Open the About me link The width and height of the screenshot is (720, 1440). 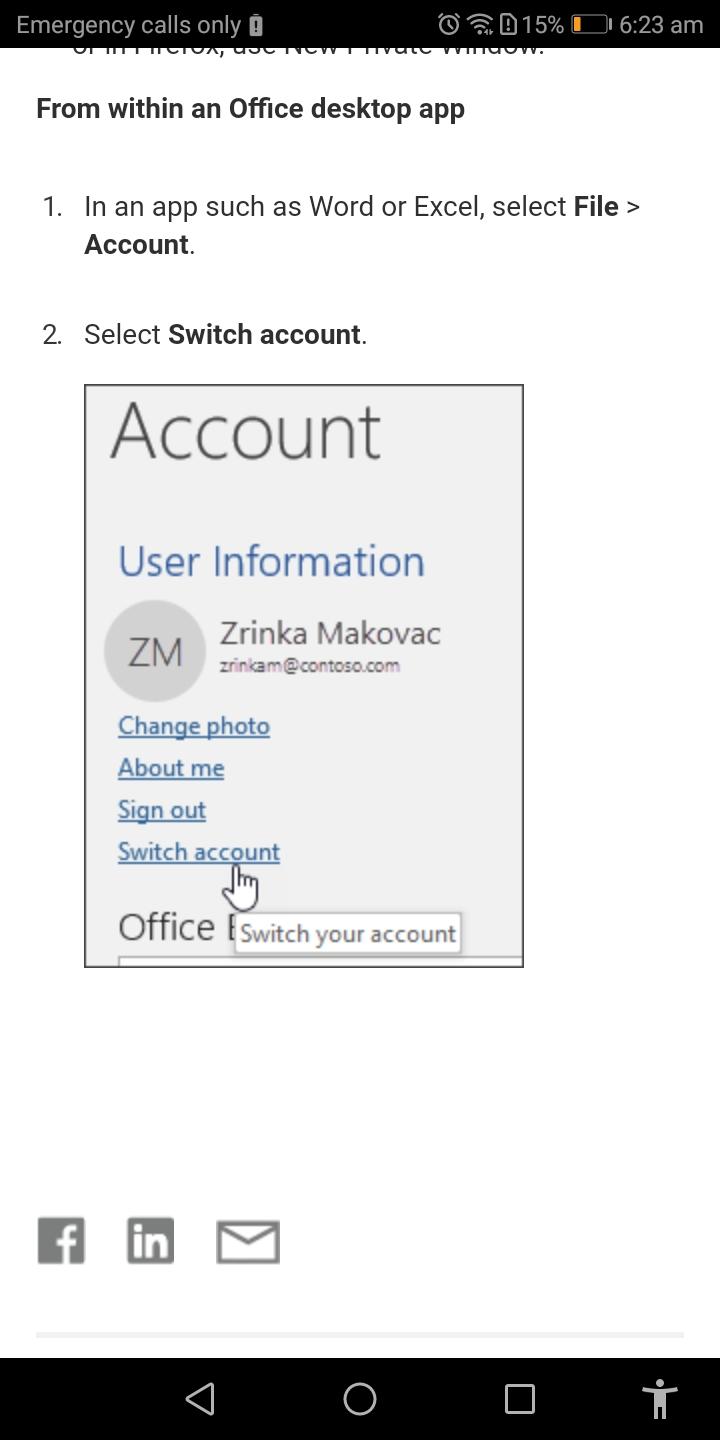tap(170, 768)
